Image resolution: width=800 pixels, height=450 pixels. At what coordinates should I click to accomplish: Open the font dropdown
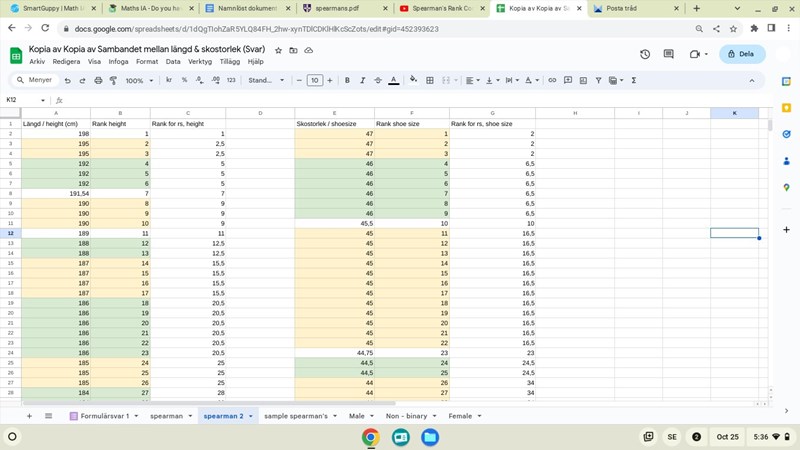pos(266,80)
